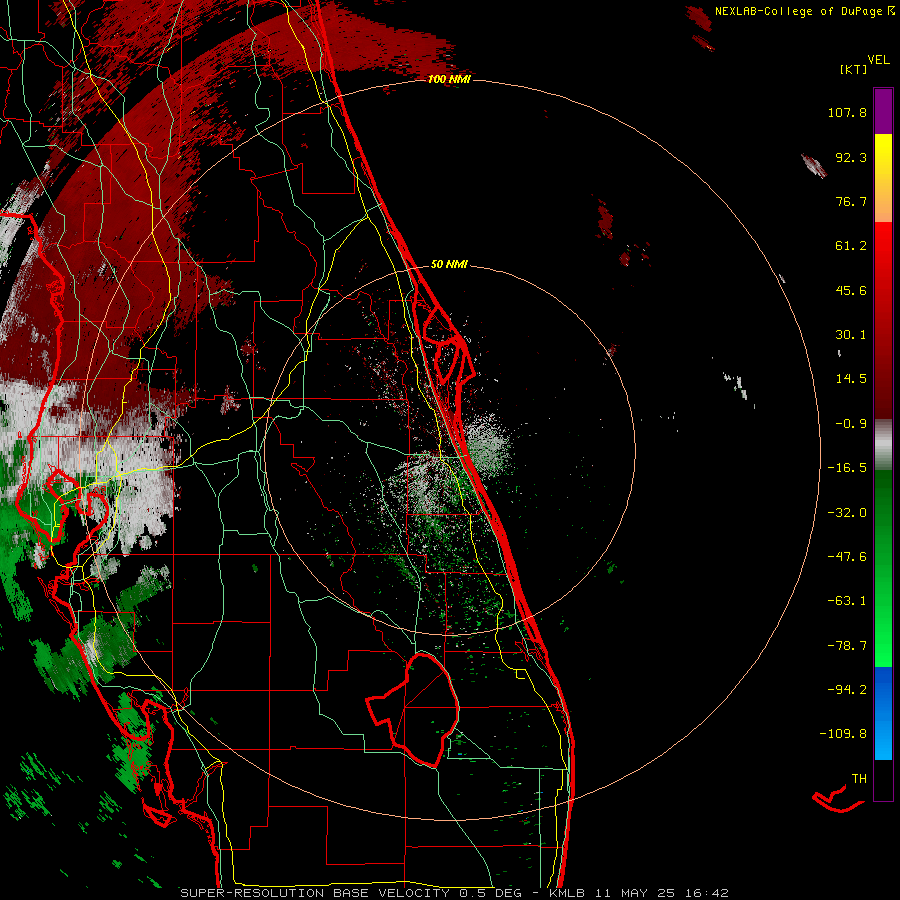The height and width of the screenshot is (900, 900).
Task: Click the [KT] units label
Action: [x=854, y=69]
